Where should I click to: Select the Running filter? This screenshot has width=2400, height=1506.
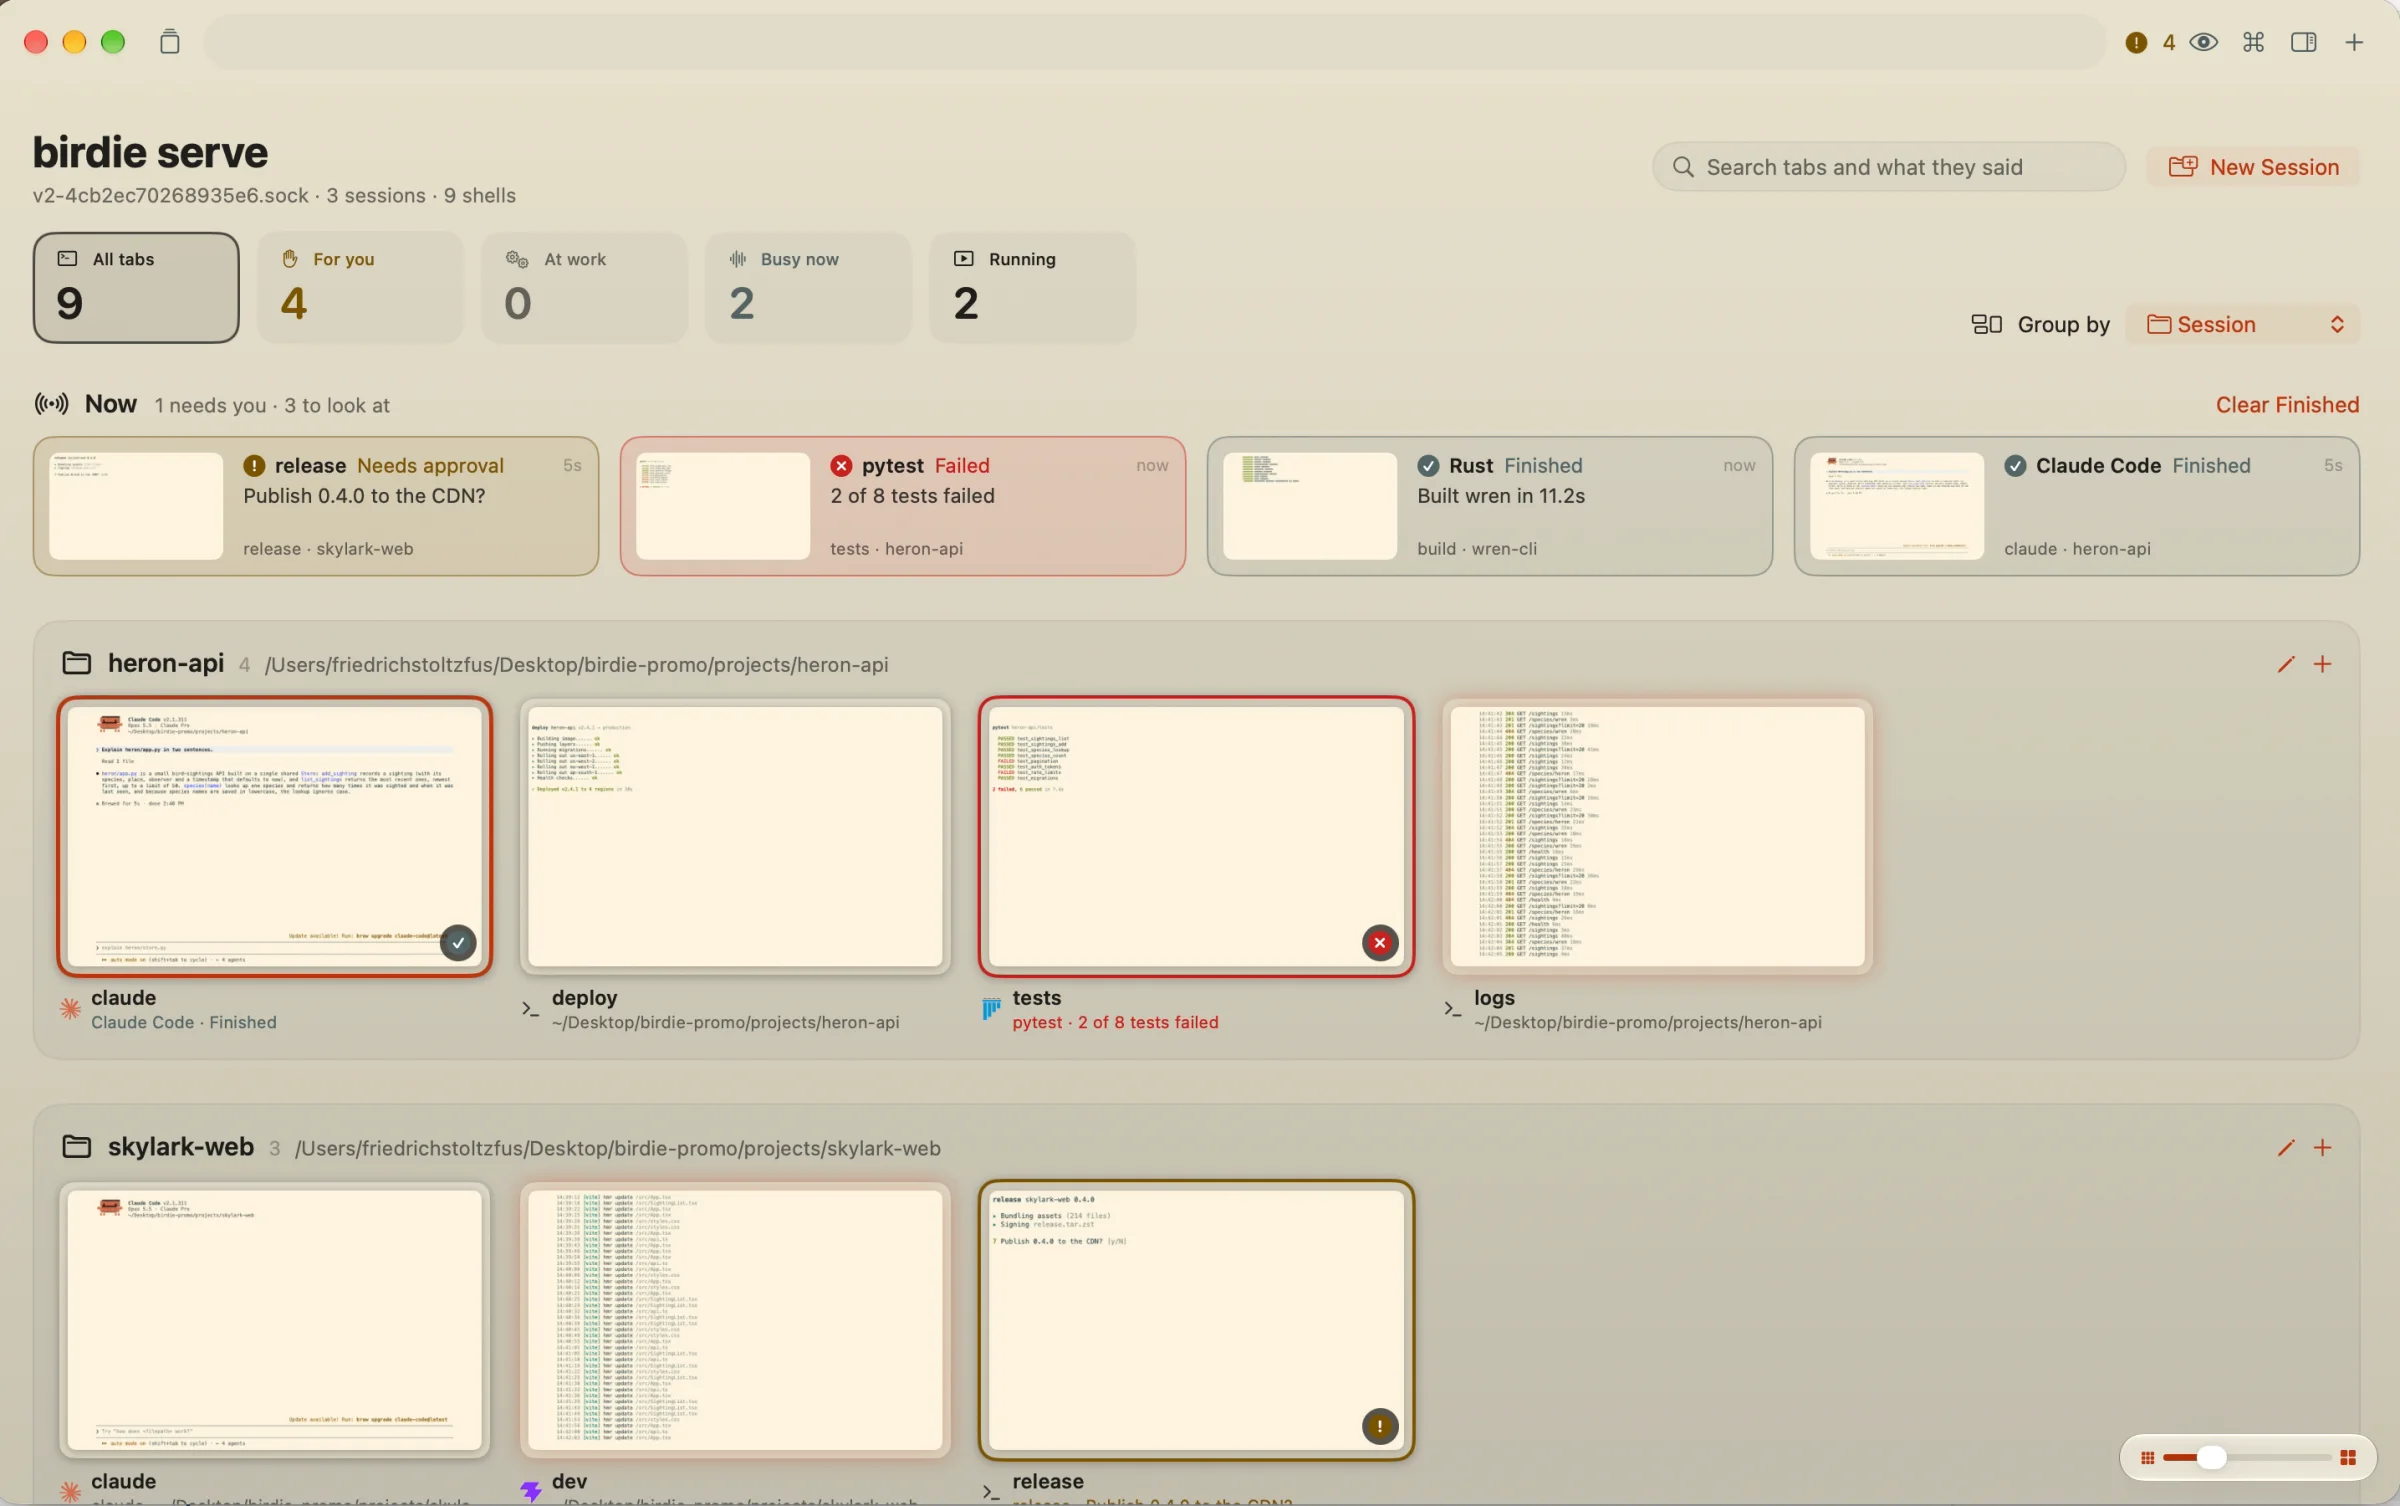(1032, 288)
